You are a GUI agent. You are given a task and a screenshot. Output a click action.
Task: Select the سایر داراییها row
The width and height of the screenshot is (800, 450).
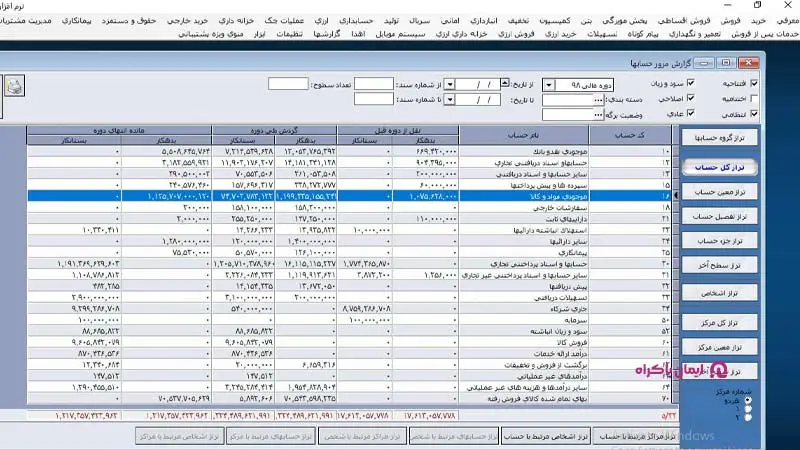tap(349, 241)
